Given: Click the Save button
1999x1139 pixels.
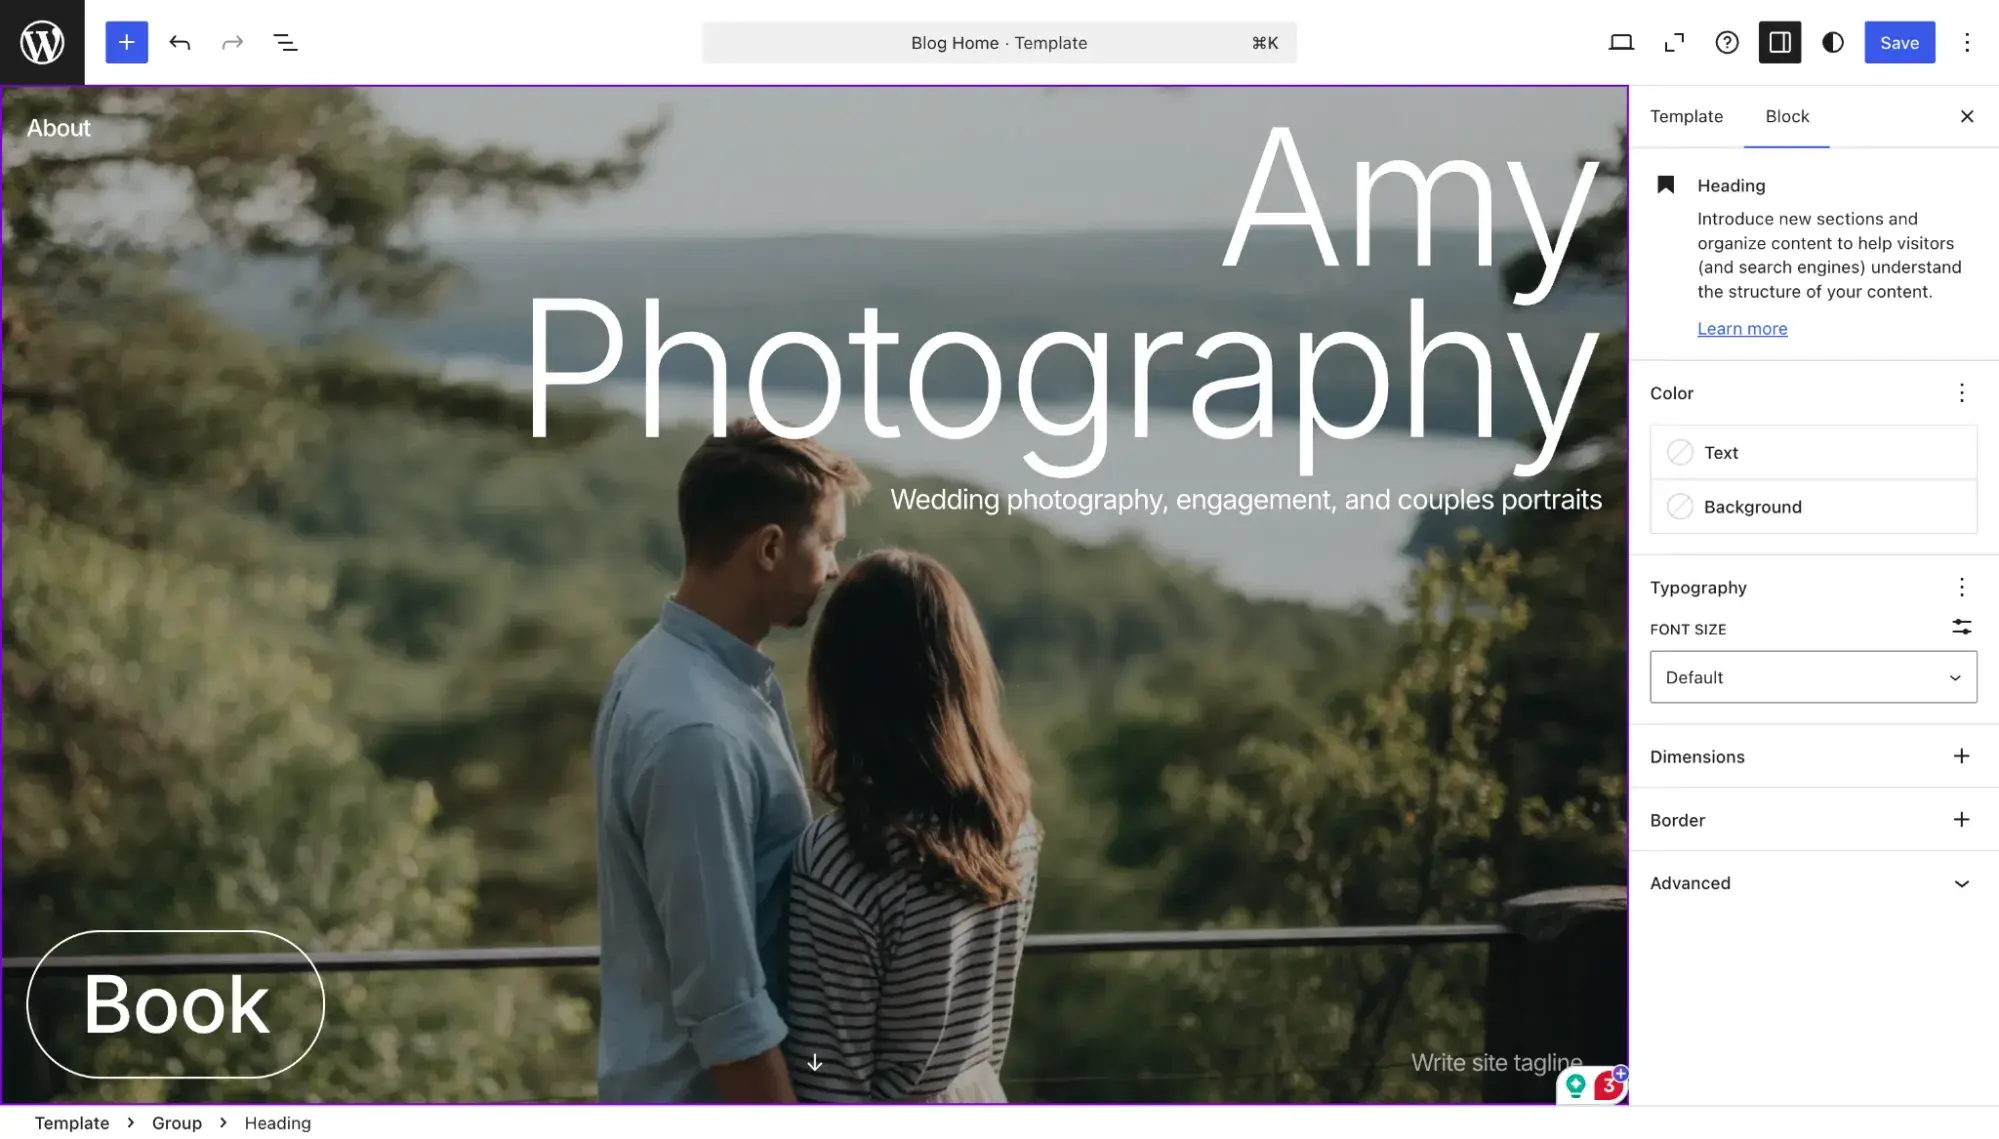Looking at the screenshot, I should 1898,42.
